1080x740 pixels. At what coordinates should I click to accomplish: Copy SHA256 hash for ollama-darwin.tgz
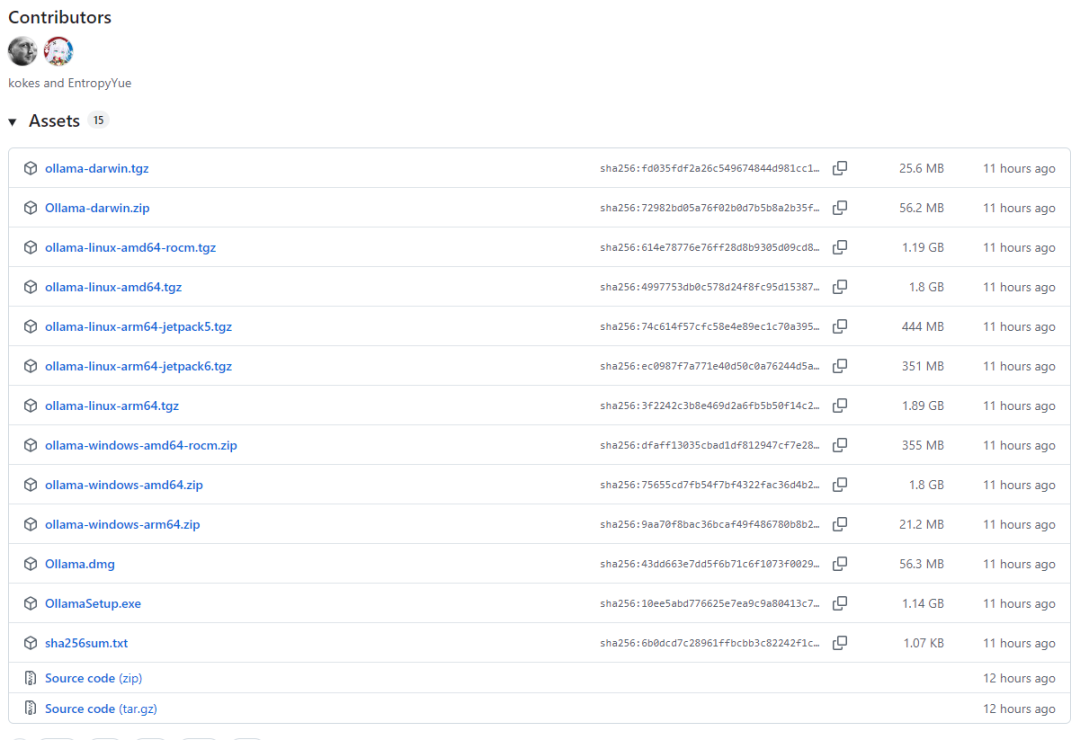tap(840, 168)
